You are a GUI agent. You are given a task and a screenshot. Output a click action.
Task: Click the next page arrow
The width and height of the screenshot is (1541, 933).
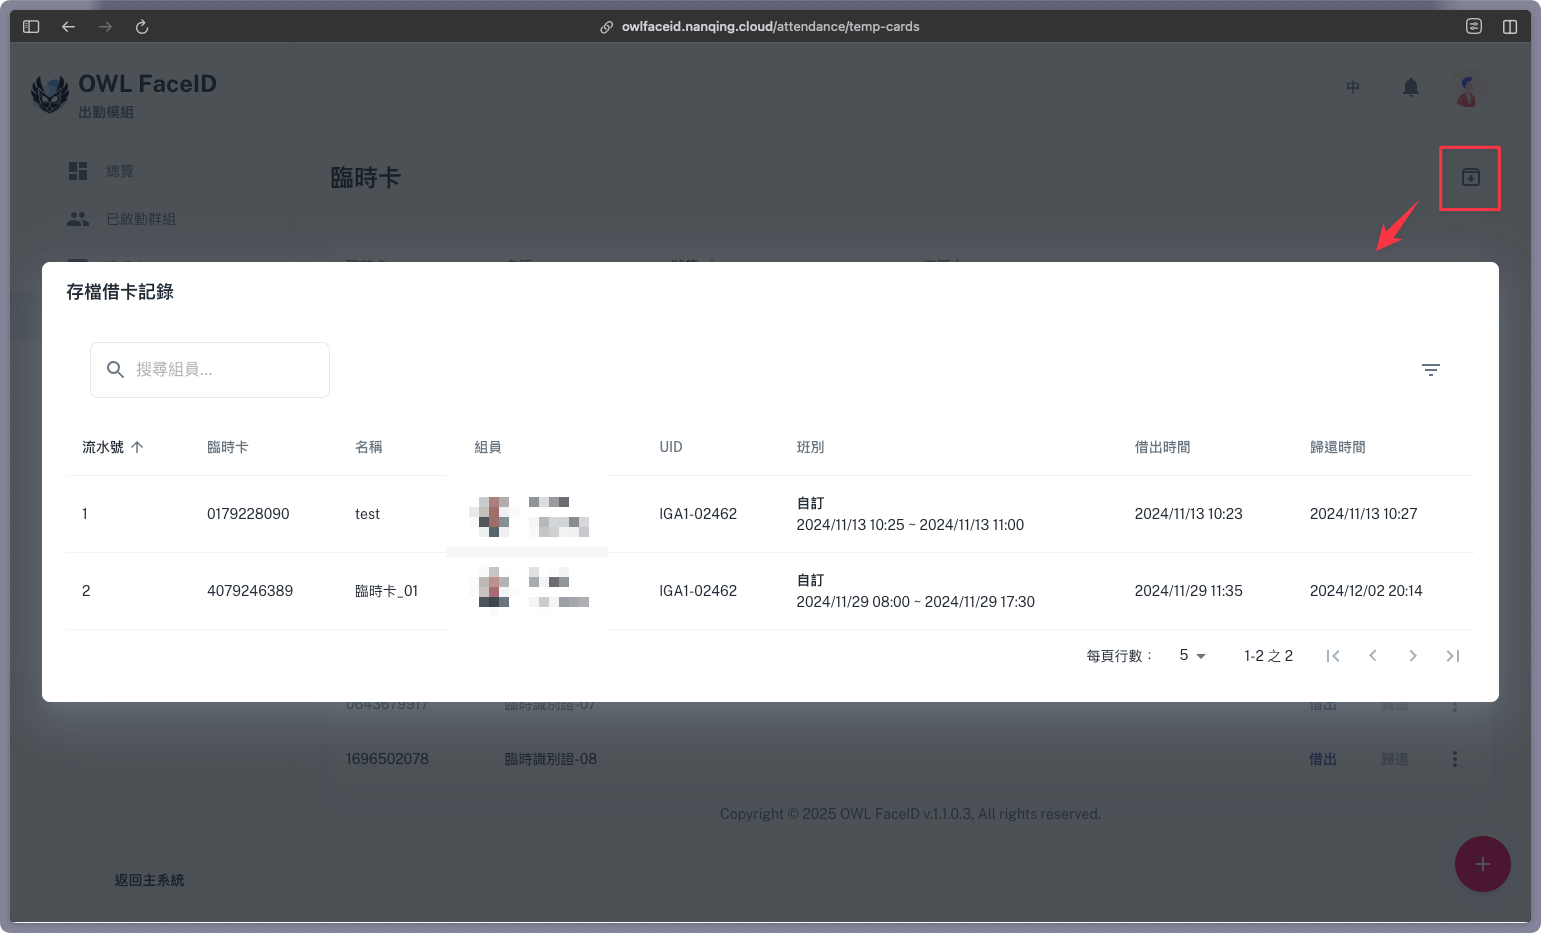pyautogui.click(x=1412, y=656)
